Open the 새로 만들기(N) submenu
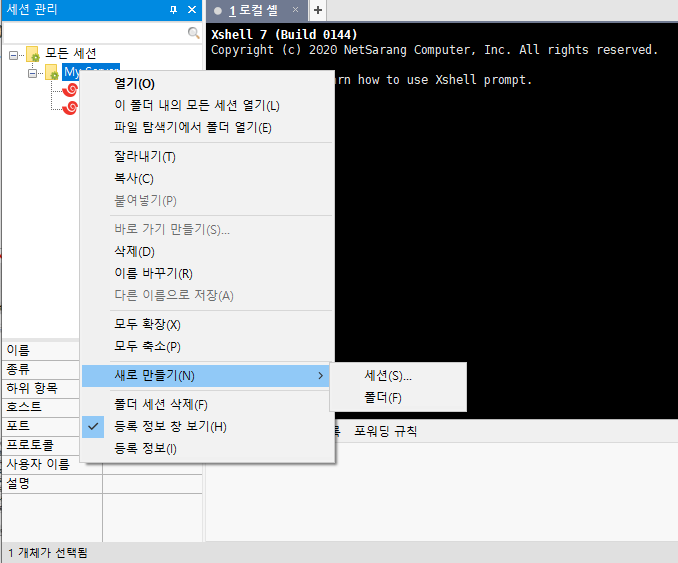The image size is (678, 563). 206,376
